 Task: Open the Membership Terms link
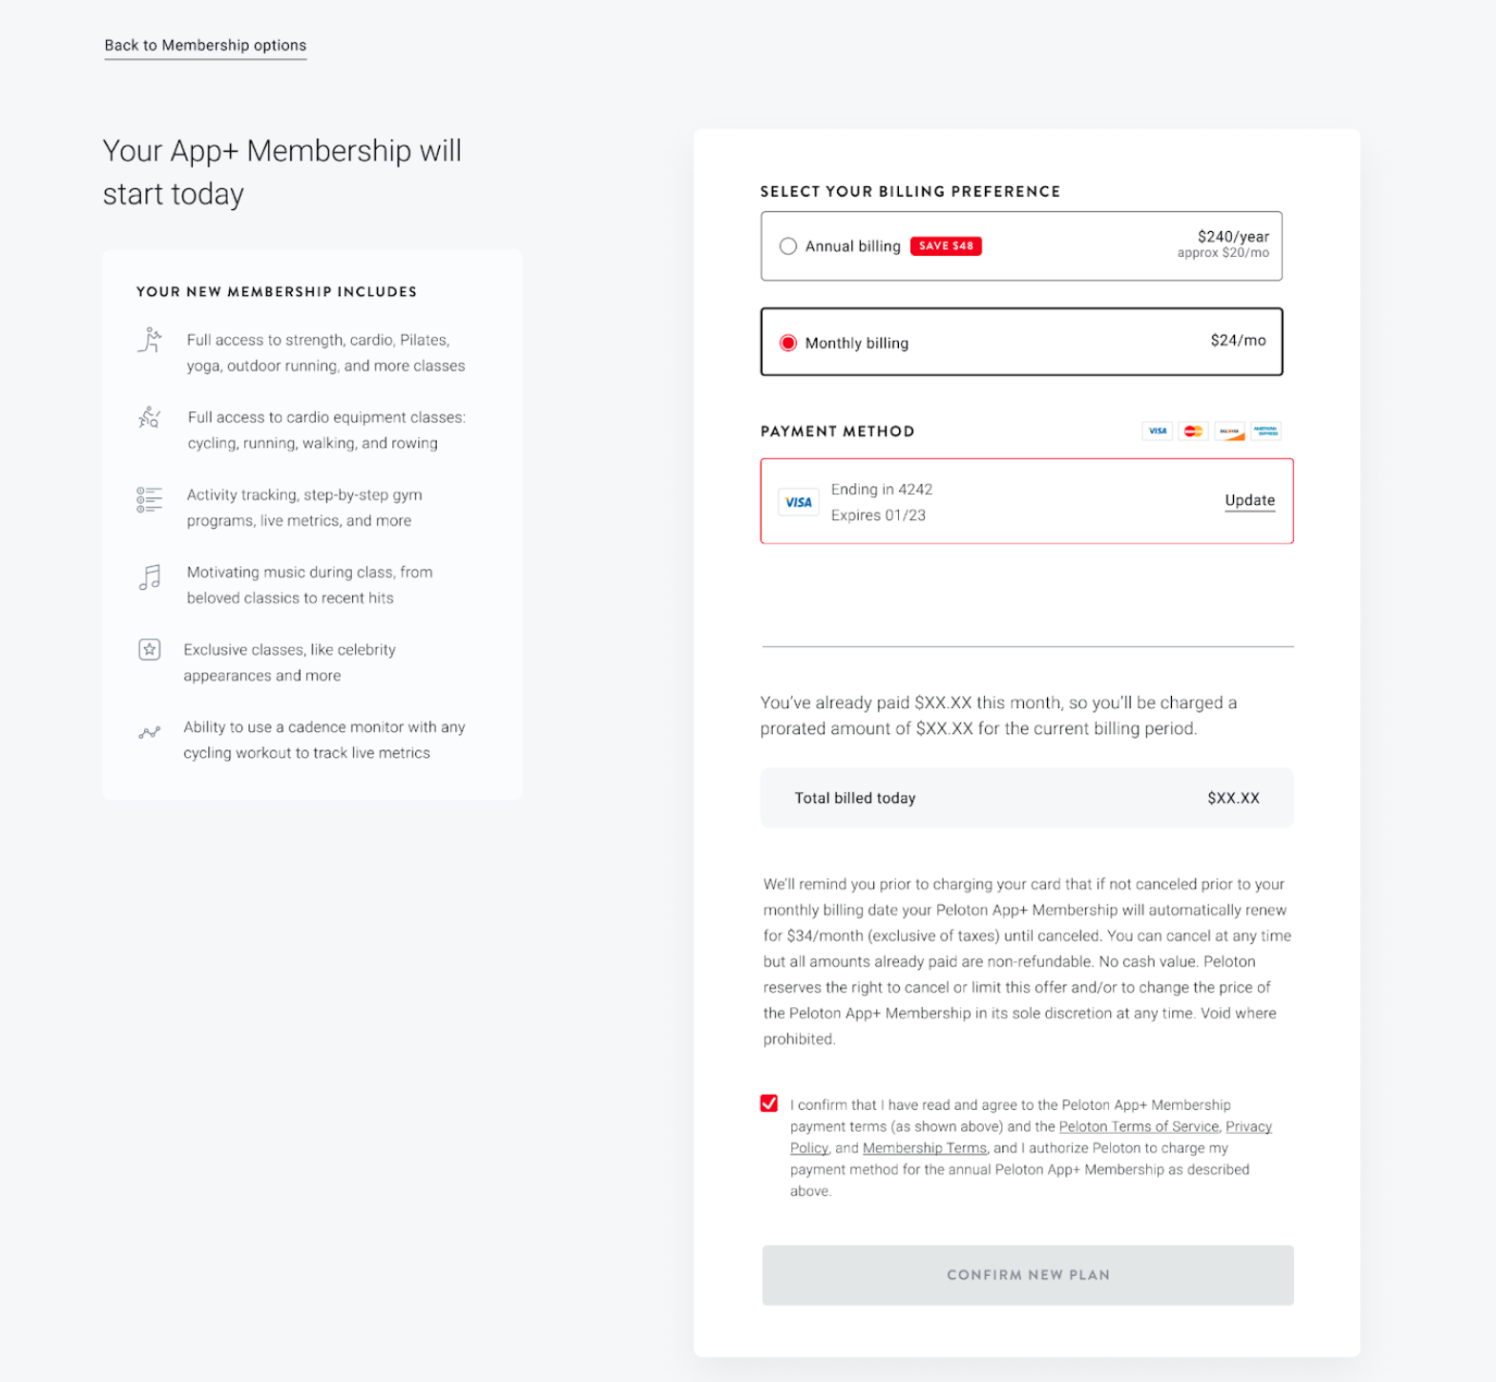point(924,1148)
